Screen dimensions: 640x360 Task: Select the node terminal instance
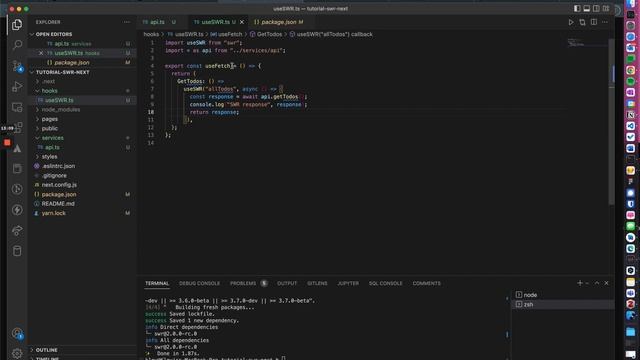coord(562,295)
